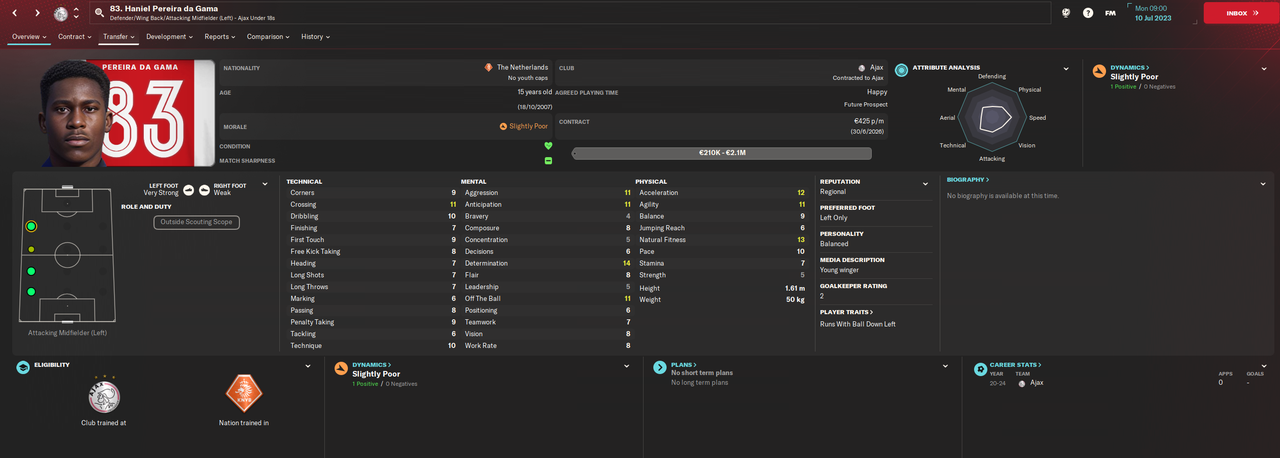Open the Overview tab menu
Image resolution: width=1280 pixels, height=458 pixels.
point(30,37)
